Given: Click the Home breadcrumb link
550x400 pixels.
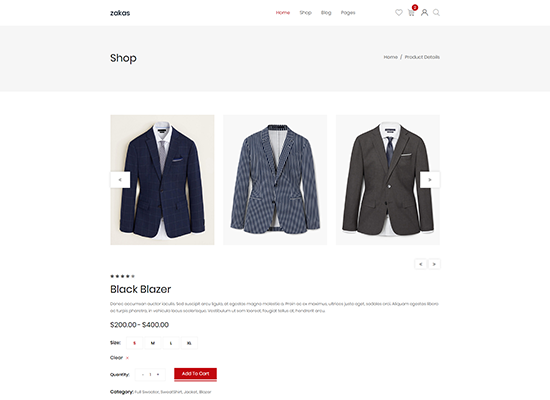Looking at the screenshot, I should 390,57.
